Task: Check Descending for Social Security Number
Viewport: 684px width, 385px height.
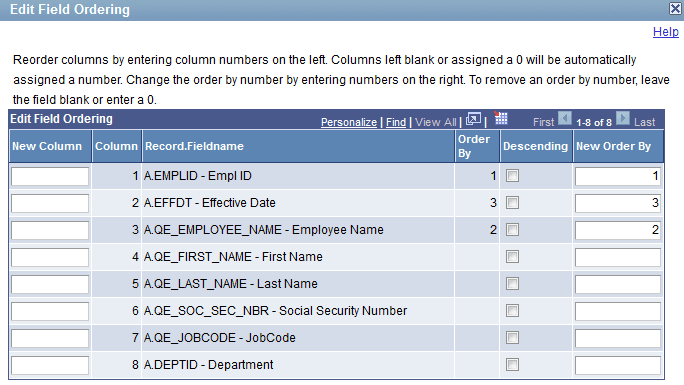Action: [x=513, y=311]
